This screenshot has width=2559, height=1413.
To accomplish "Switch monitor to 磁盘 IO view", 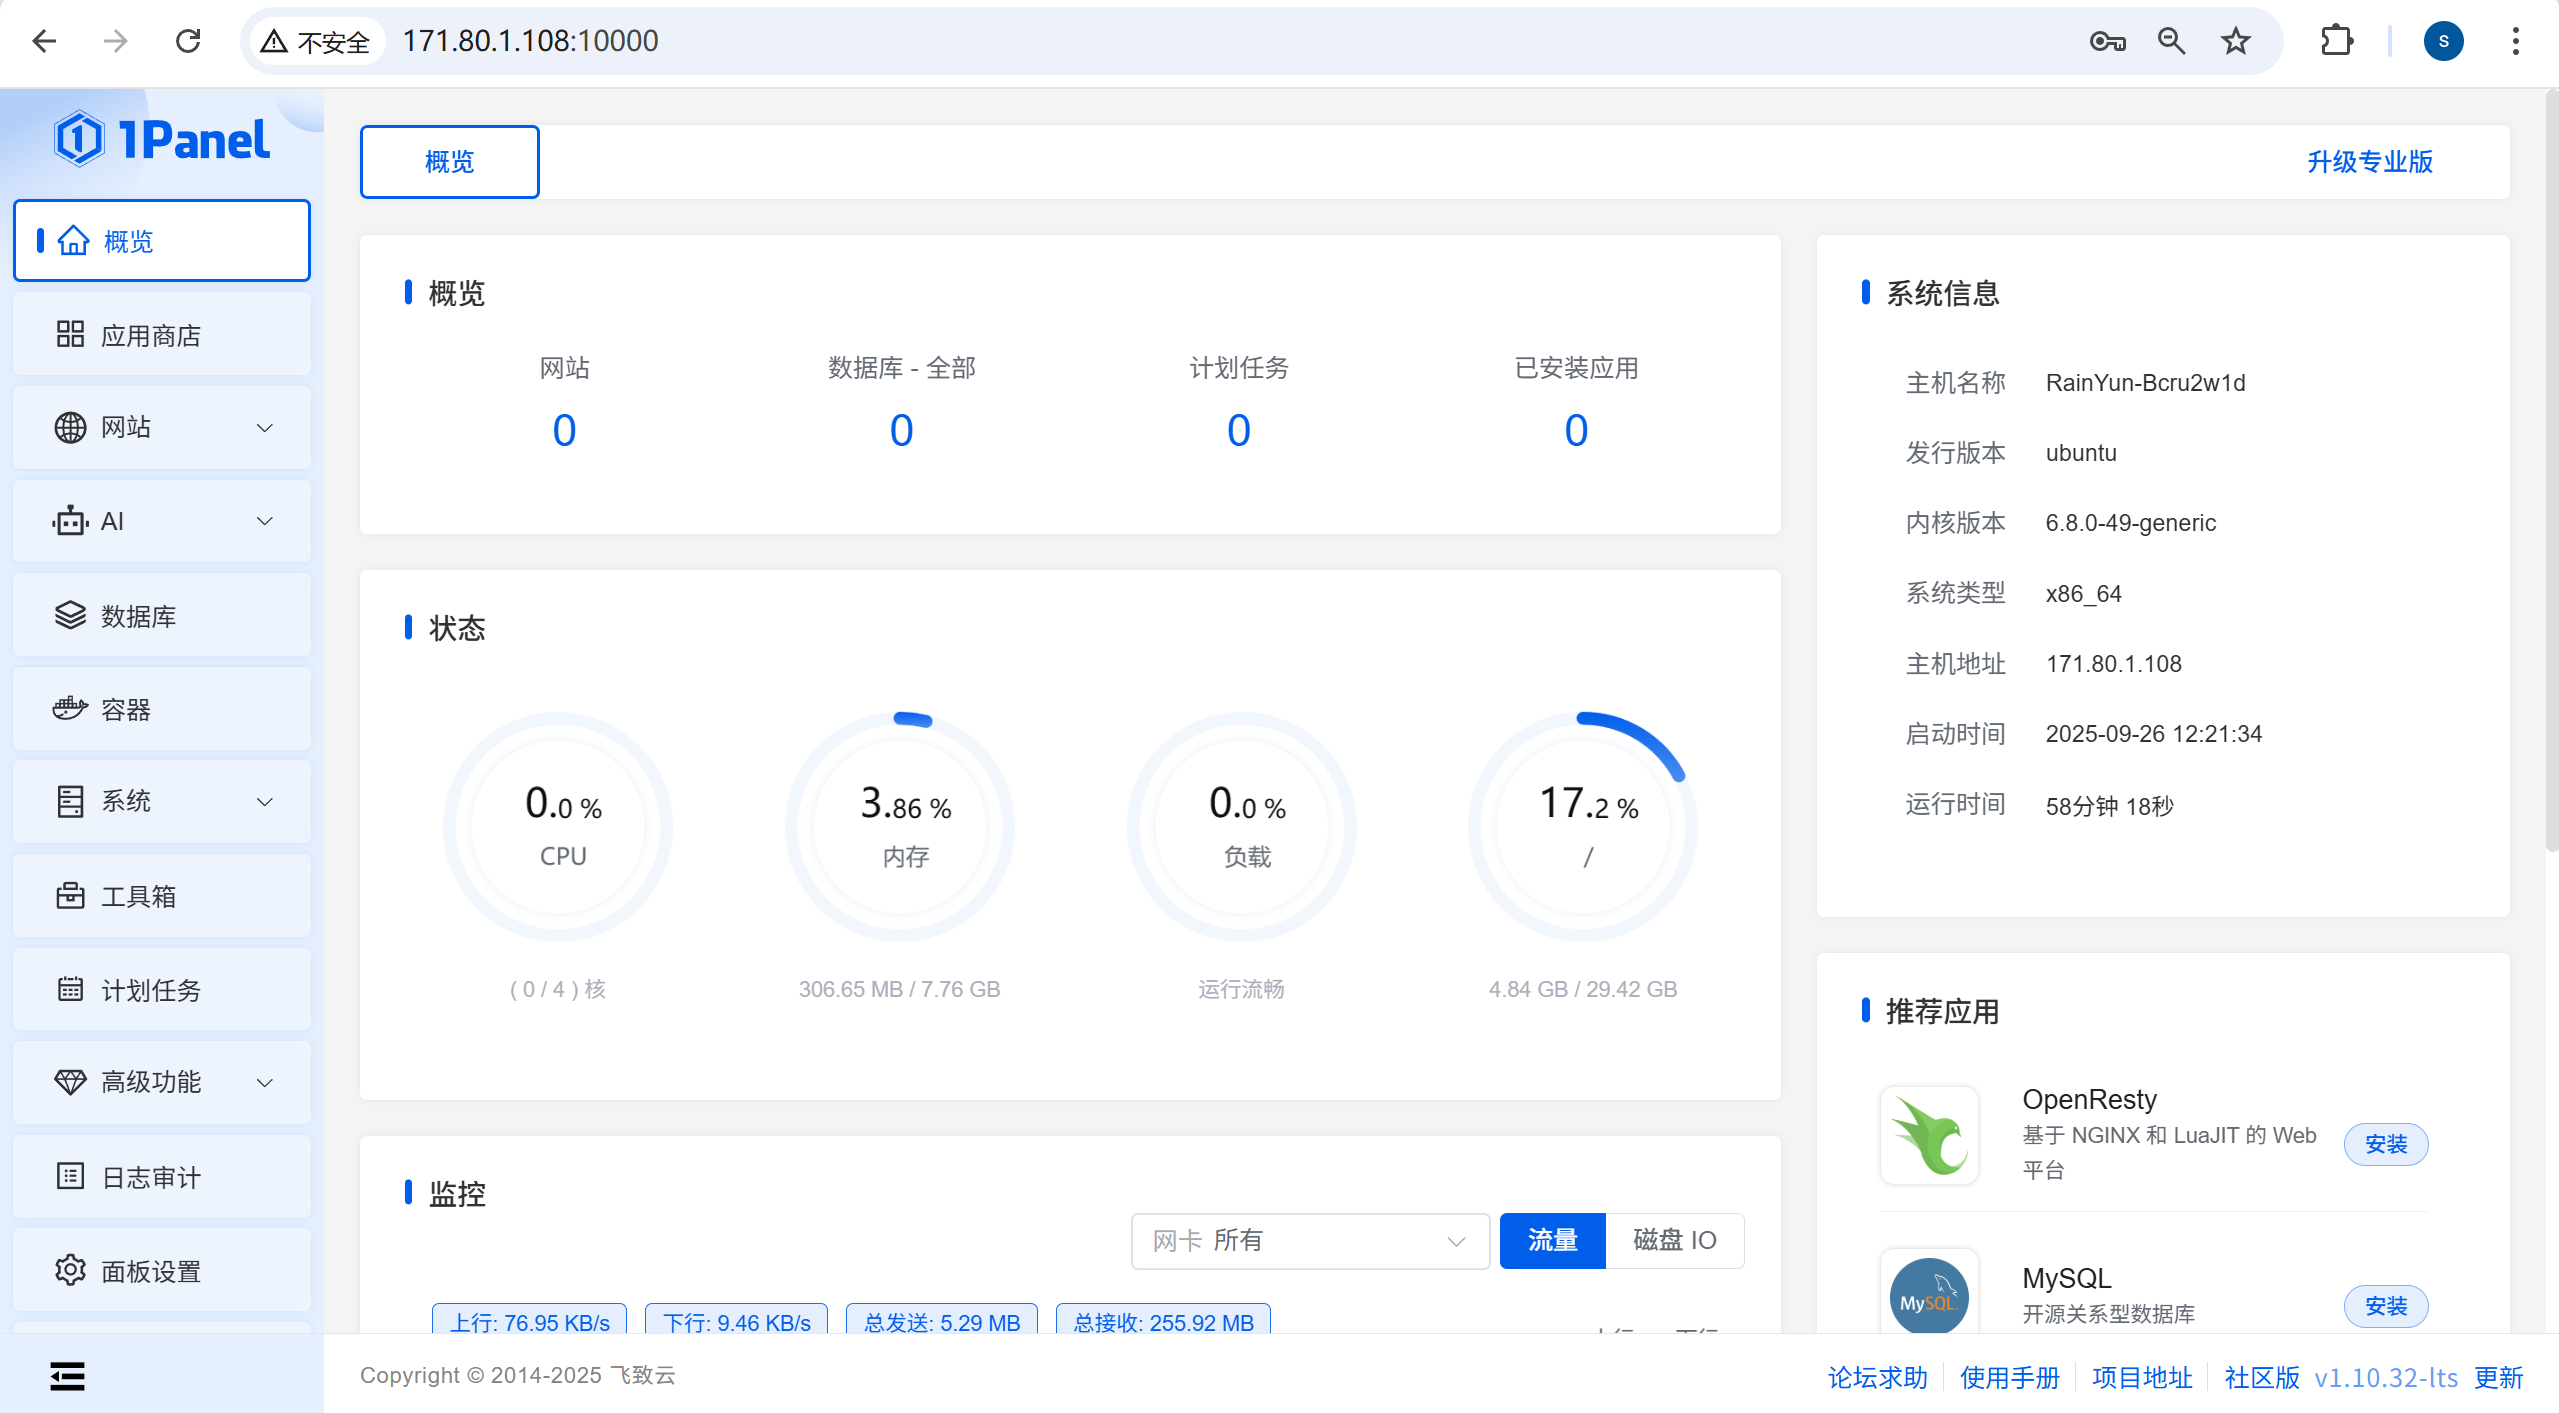I will tap(1674, 1240).
